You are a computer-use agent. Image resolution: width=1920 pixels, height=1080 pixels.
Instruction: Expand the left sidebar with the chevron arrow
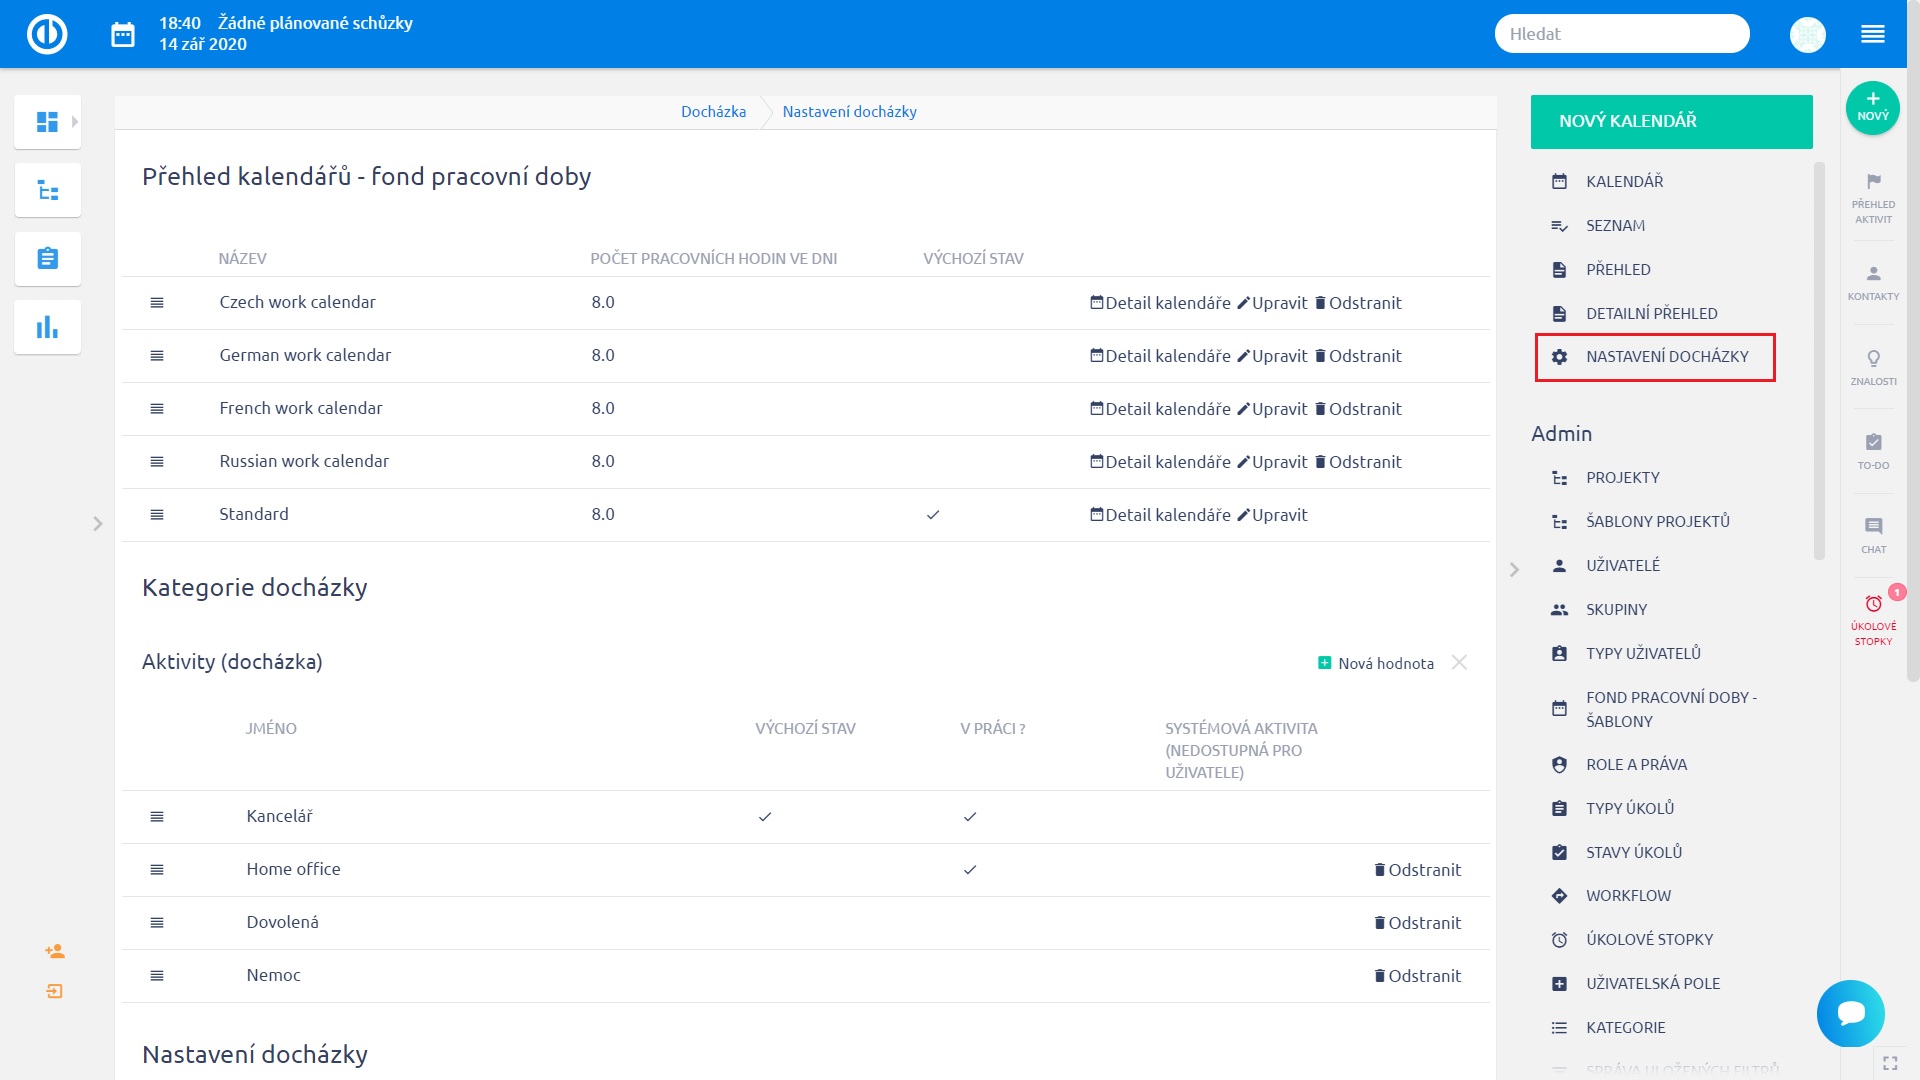coord(98,523)
